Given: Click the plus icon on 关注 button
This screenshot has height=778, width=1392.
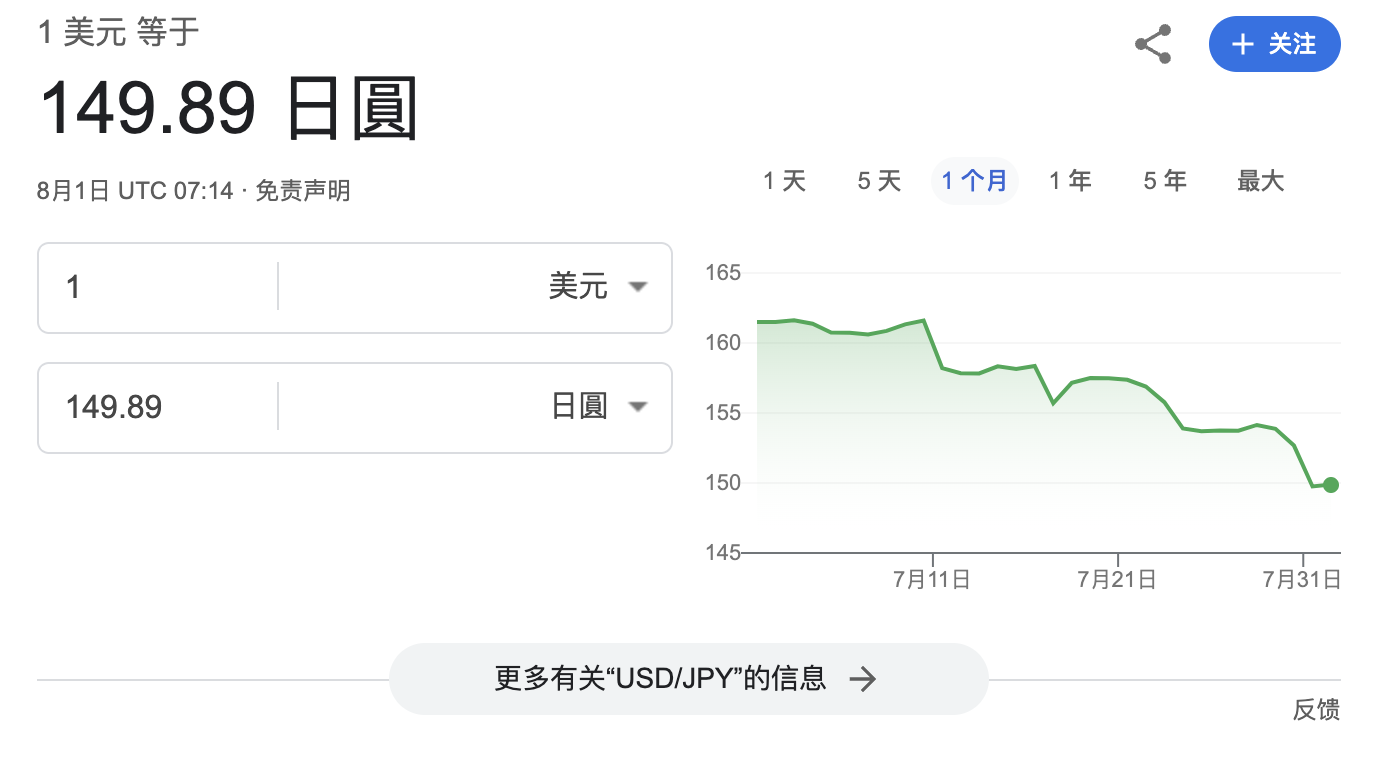Looking at the screenshot, I should [1242, 44].
